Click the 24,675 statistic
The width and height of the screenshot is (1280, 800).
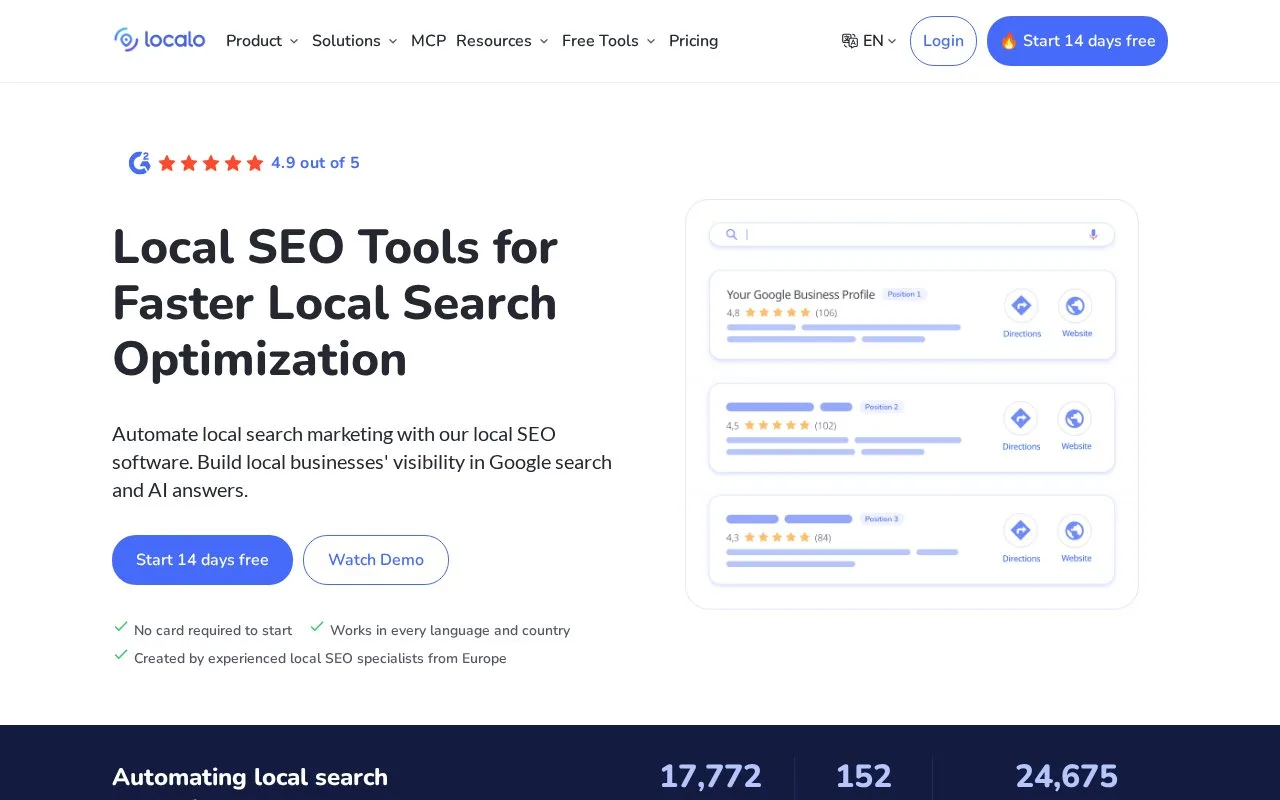1066,776
